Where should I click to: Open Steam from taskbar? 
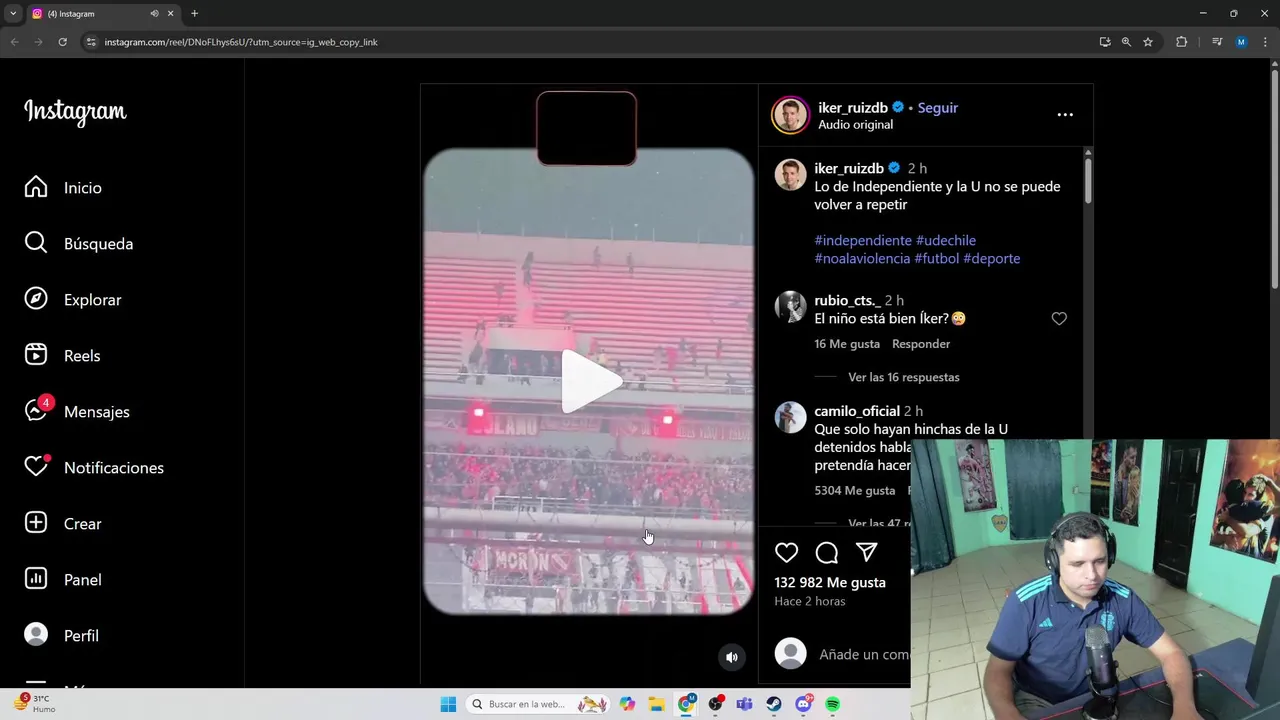[x=774, y=704]
